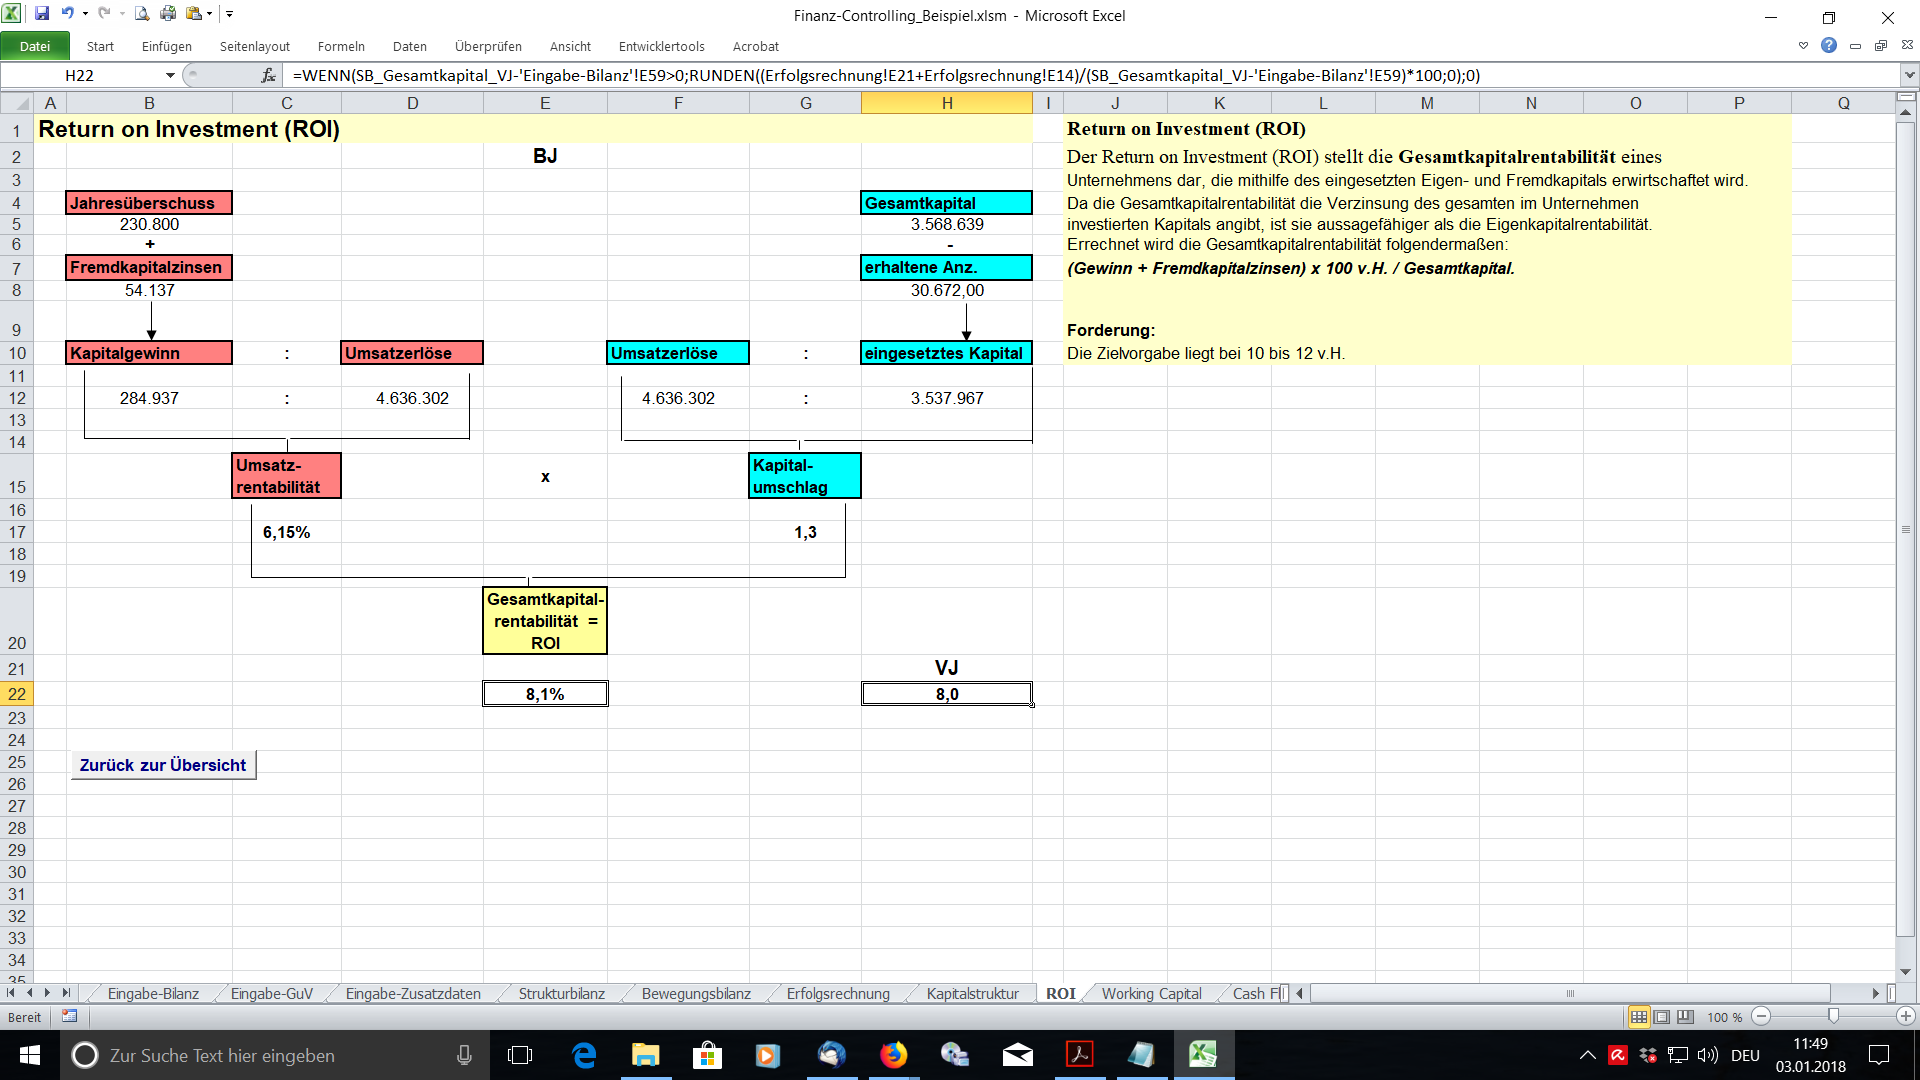Click the Undo icon

66,14
